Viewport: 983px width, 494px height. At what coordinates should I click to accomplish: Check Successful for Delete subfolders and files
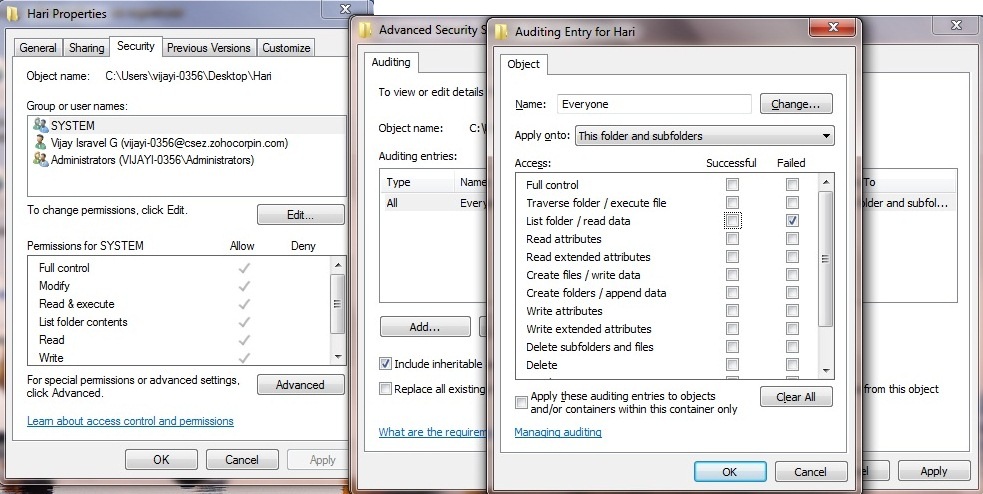click(732, 347)
